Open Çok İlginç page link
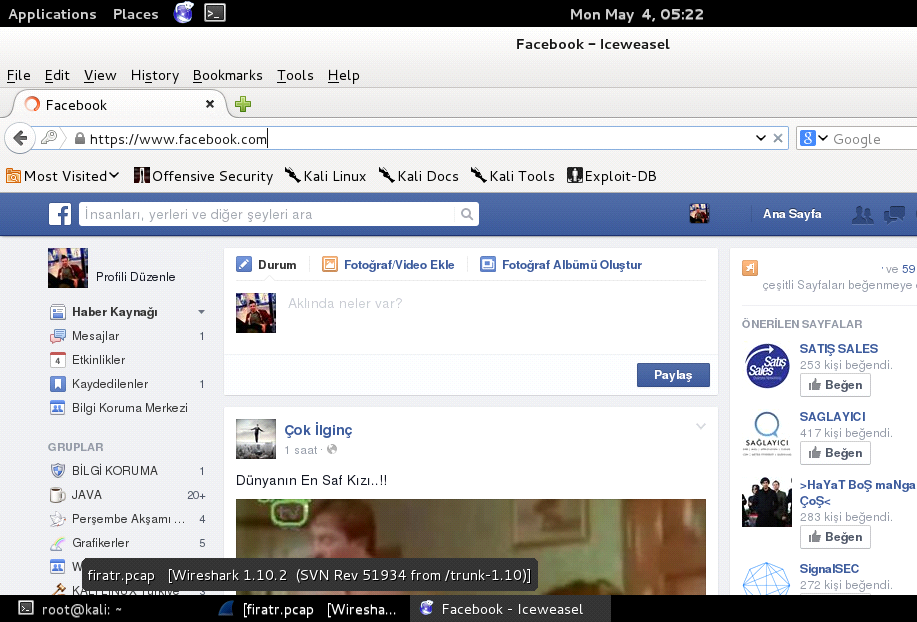917x622 pixels. (318, 430)
